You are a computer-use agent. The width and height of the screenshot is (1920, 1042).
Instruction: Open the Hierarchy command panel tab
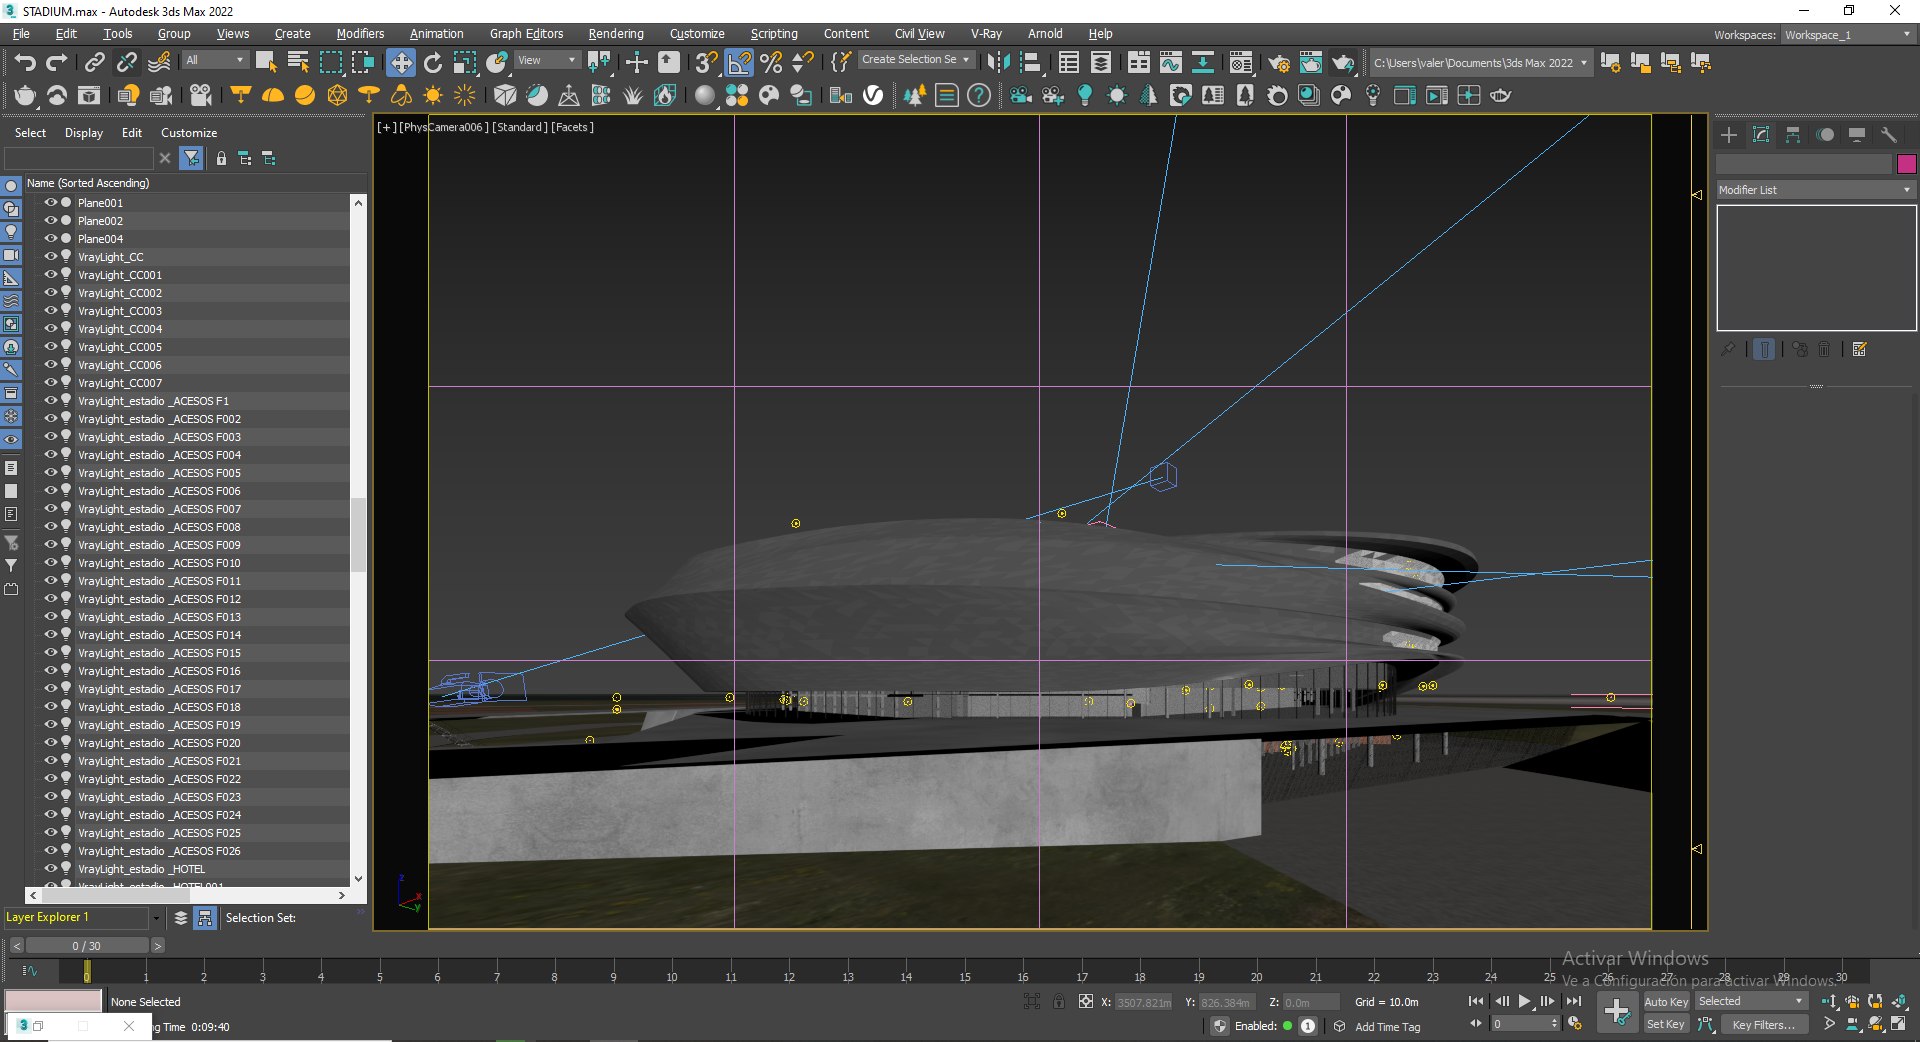coord(1793,134)
